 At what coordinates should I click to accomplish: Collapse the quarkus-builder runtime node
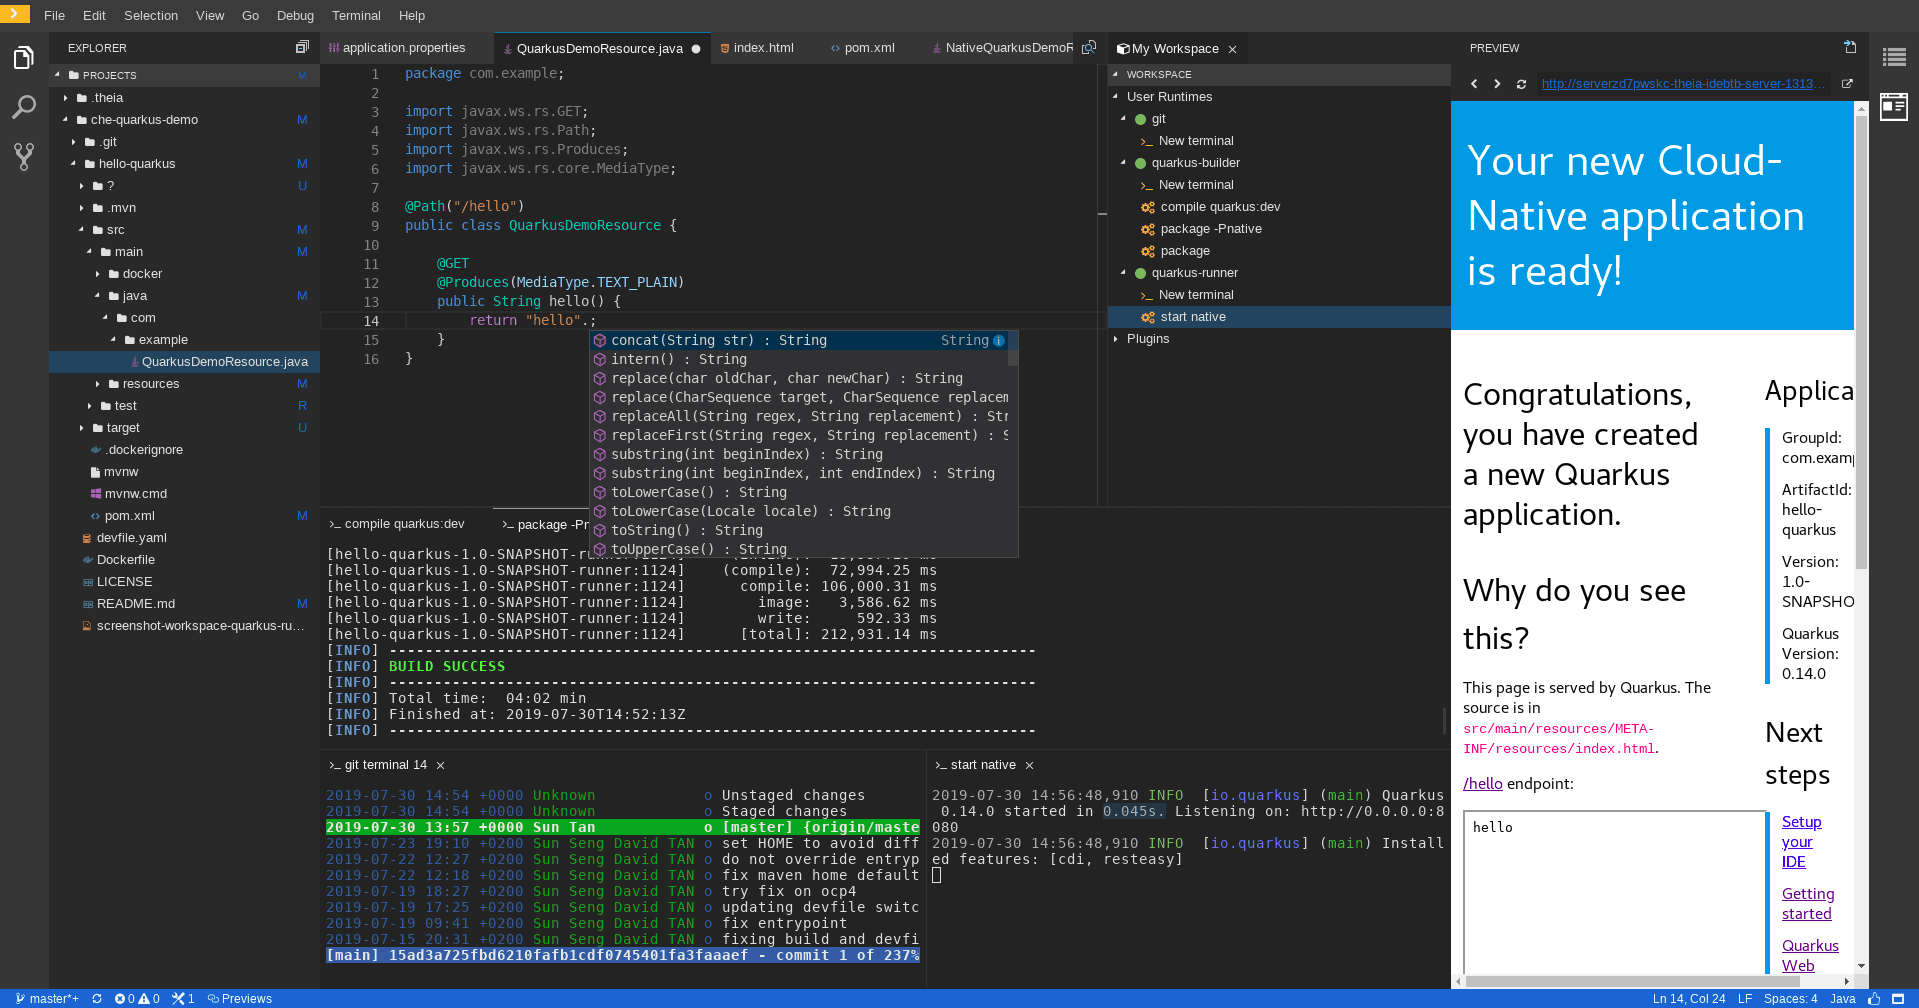[x=1123, y=163]
